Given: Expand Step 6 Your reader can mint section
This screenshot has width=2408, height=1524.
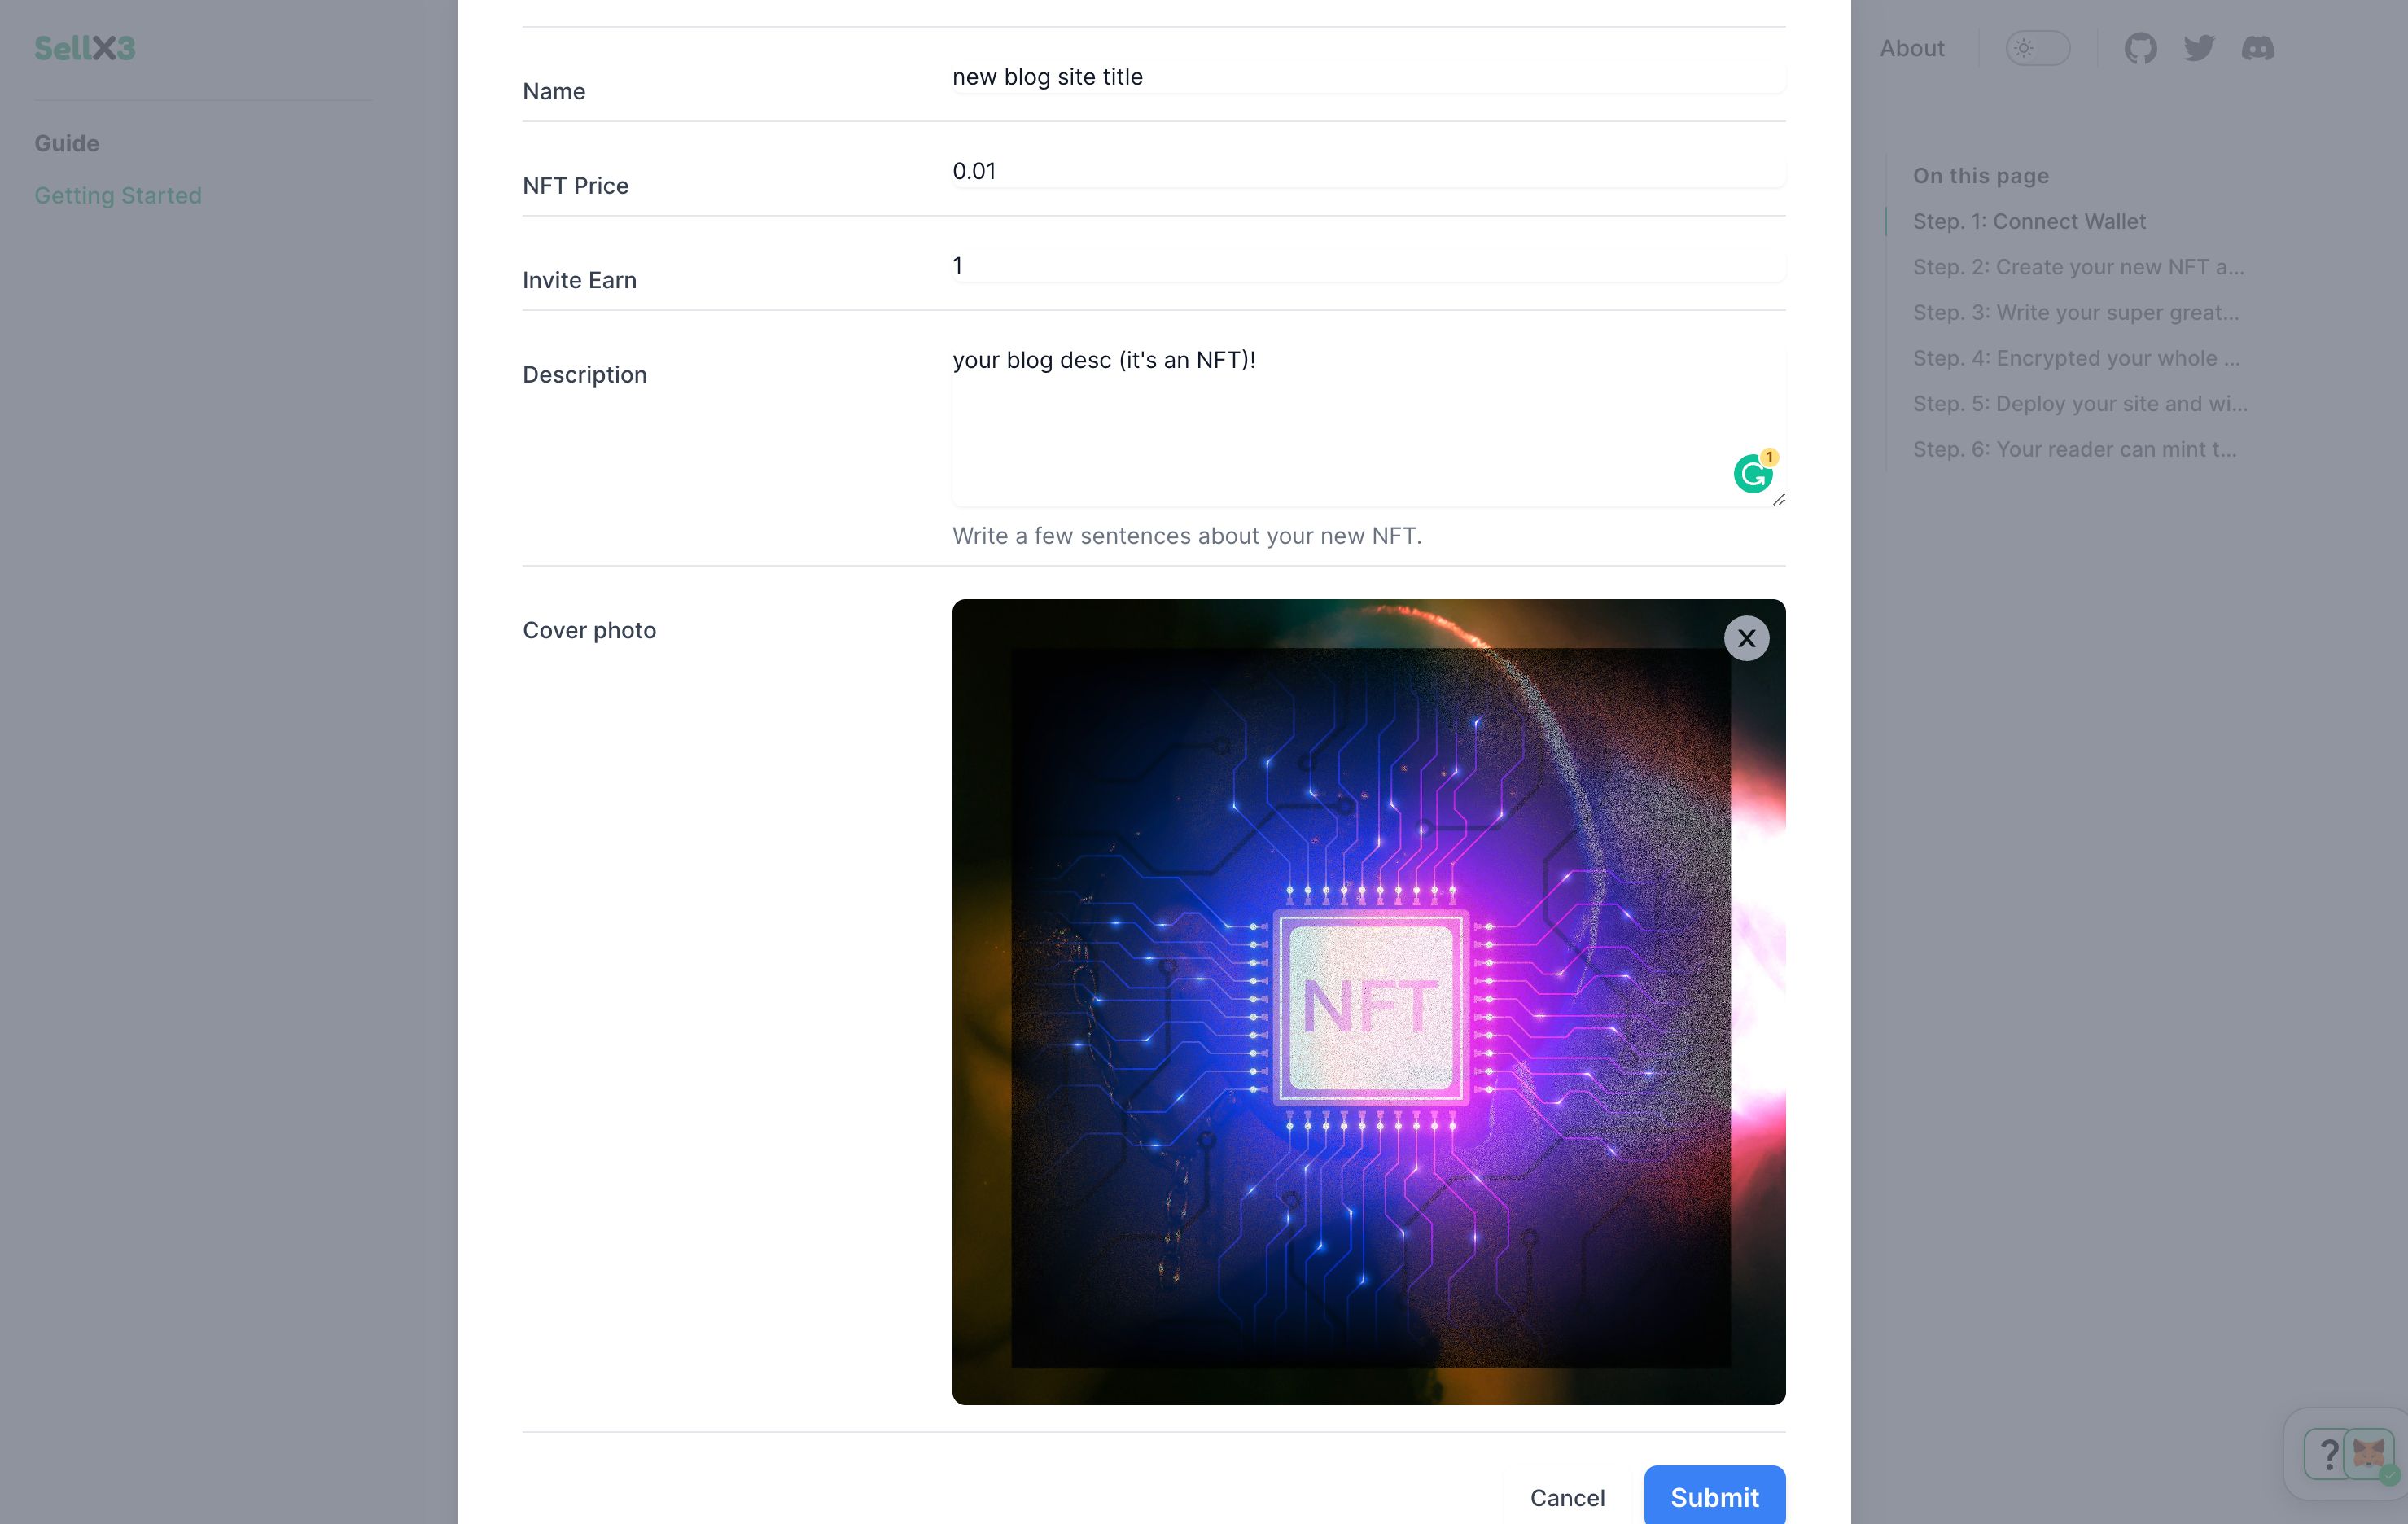Looking at the screenshot, I should coord(2077,448).
